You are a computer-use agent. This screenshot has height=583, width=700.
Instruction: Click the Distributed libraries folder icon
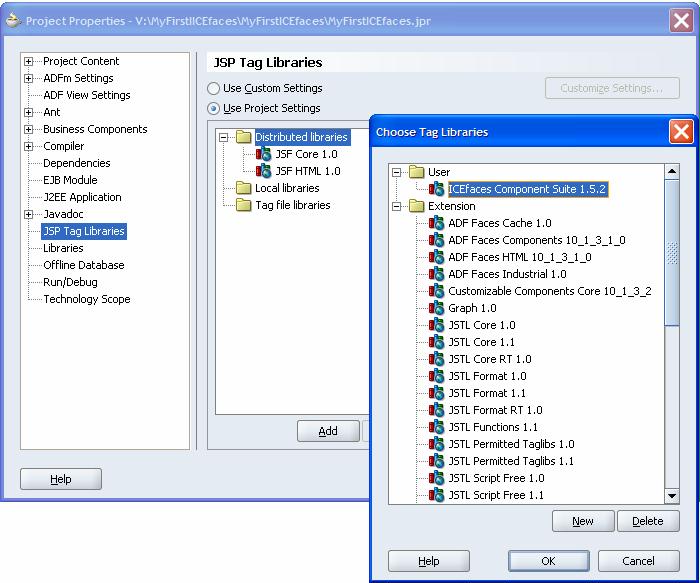tap(243, 137)
